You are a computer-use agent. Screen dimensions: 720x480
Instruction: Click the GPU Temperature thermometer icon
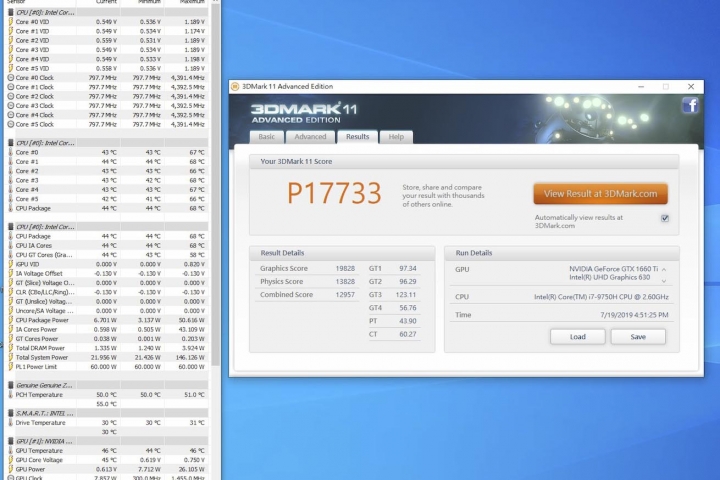click(x=11, y=451)
